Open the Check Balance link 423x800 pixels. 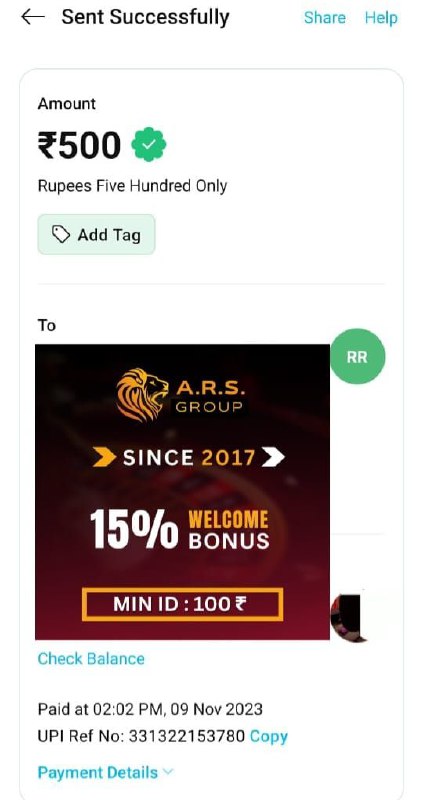pyautogui.click(x=91, y=659)
